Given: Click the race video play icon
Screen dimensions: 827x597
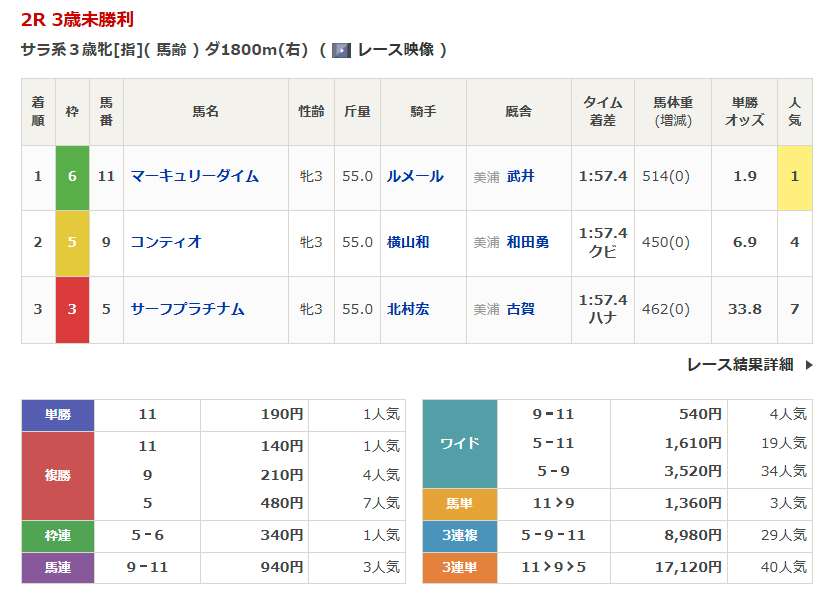Looking at the screenshot, I should point(341,50).
